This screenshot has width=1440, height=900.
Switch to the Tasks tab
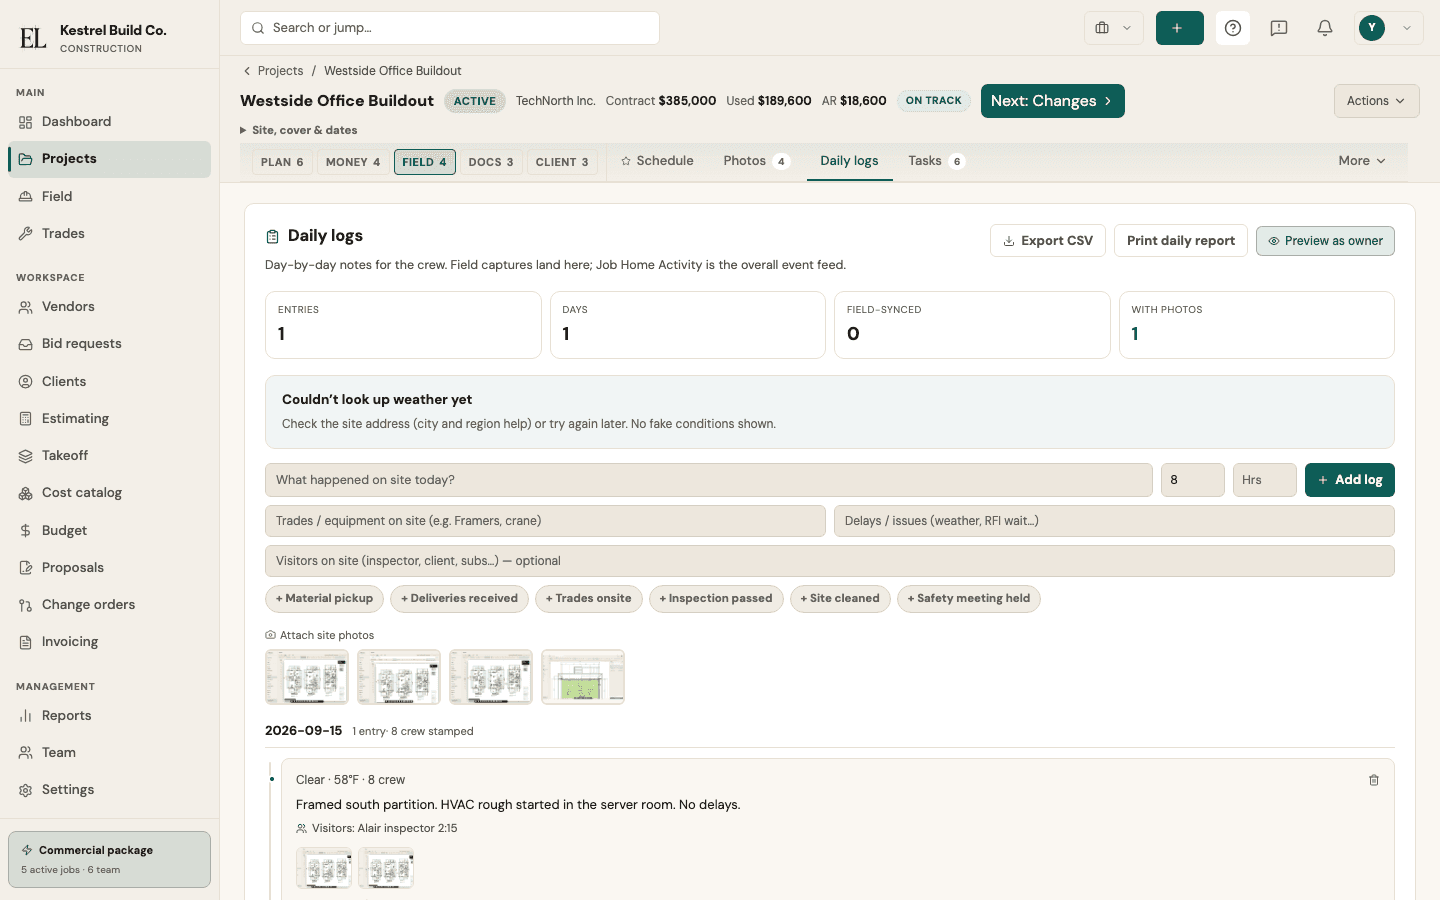point(936,161)
